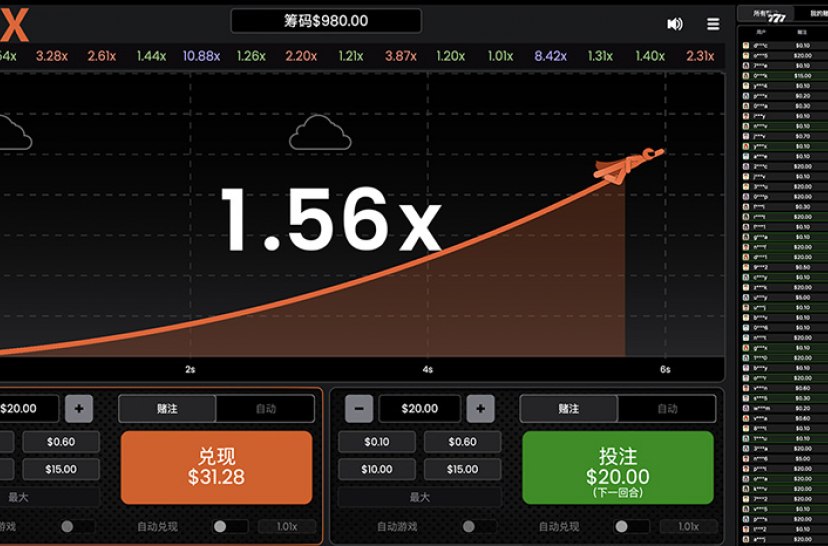Edit left panel auto cashout 1.01x field
828x546 pixels.
pos(287,526)
